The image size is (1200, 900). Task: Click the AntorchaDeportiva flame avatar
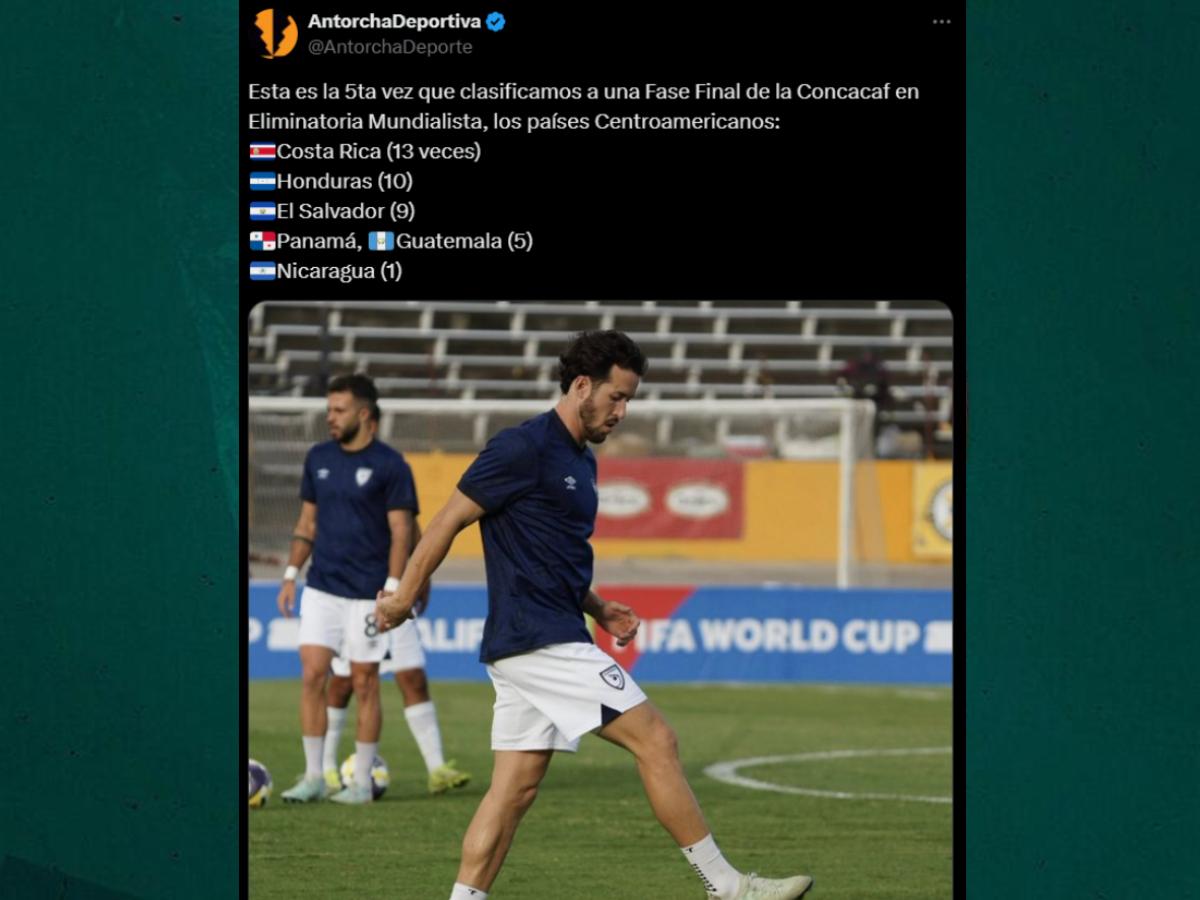[x=275, y=33]
